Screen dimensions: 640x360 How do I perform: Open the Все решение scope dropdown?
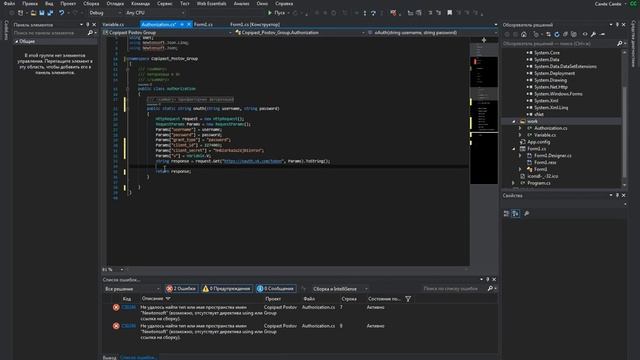pyautogui.click(x=132, y=289)
